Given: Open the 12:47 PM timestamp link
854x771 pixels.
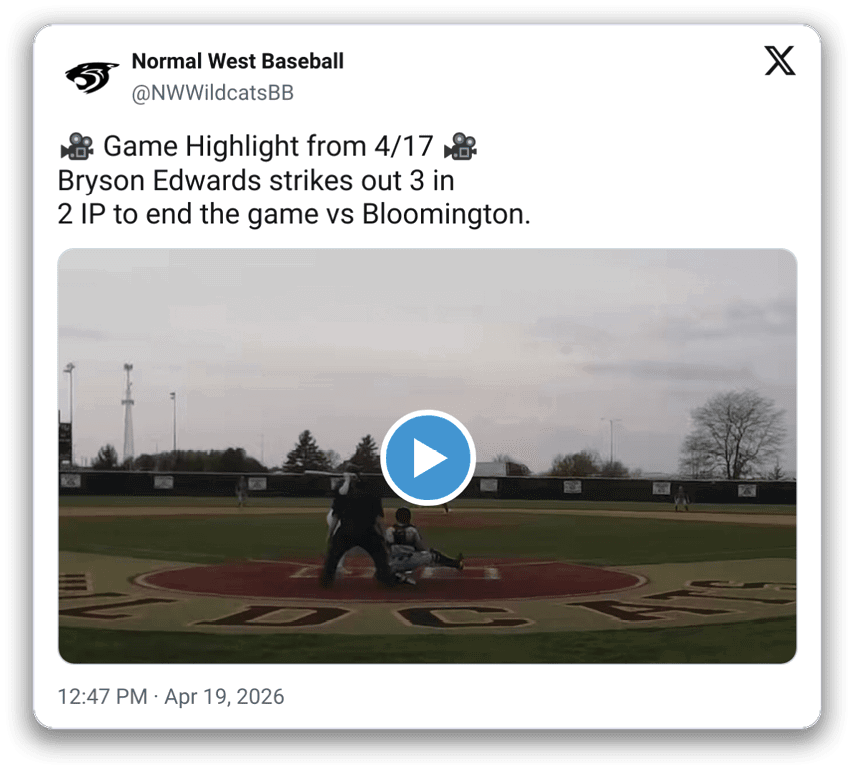Looking at the screenshot, I should click(x=102, y=696).
